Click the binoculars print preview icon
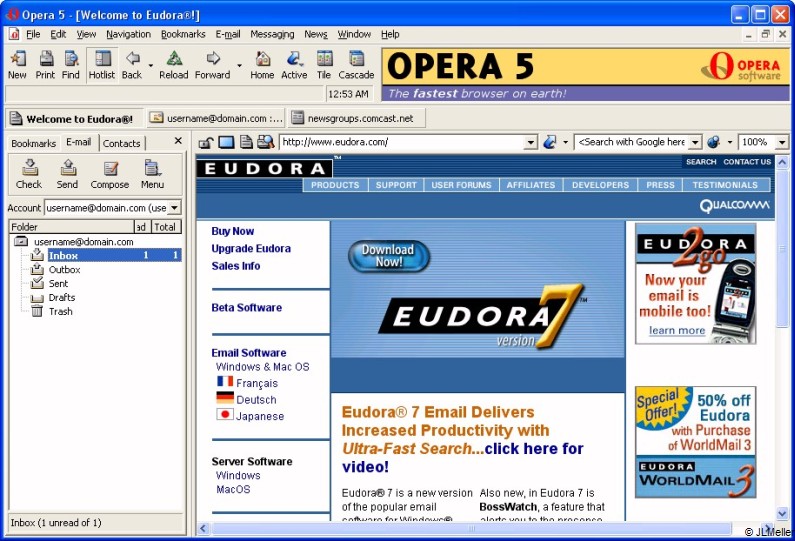 point(265,142)
